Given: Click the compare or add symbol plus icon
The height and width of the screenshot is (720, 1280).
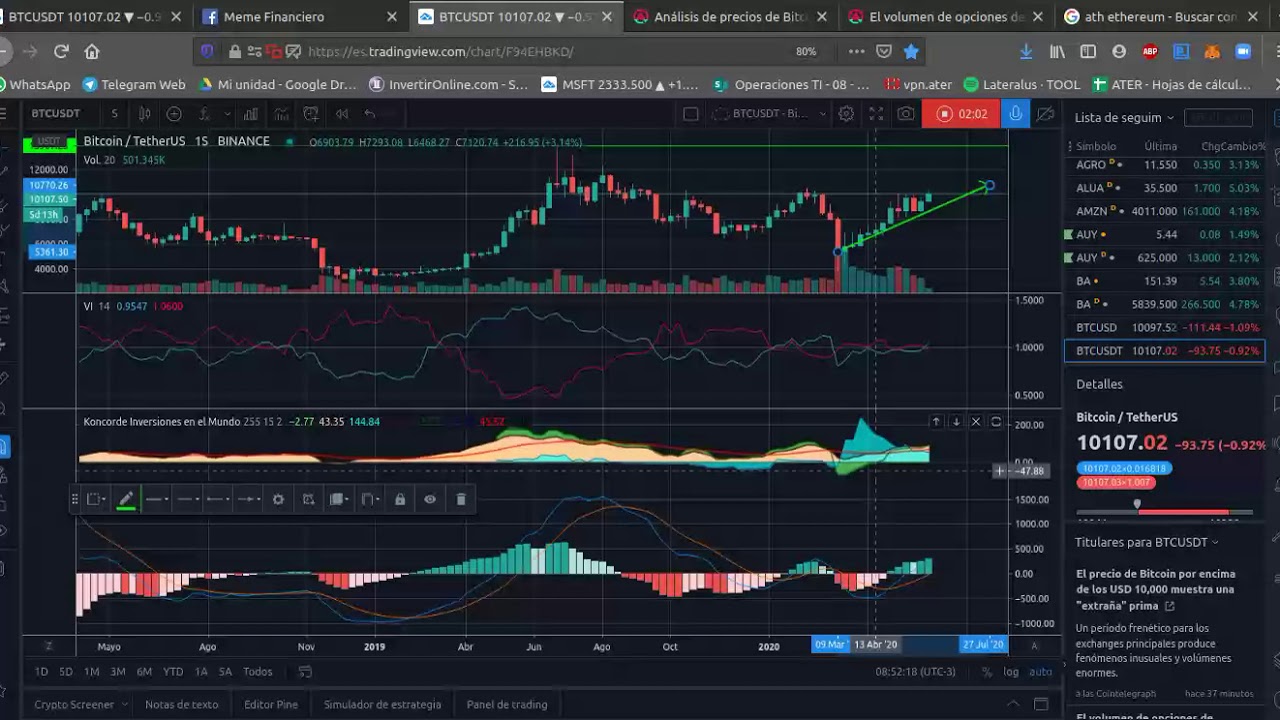Looking at the screenshot, I should point(174,114).
